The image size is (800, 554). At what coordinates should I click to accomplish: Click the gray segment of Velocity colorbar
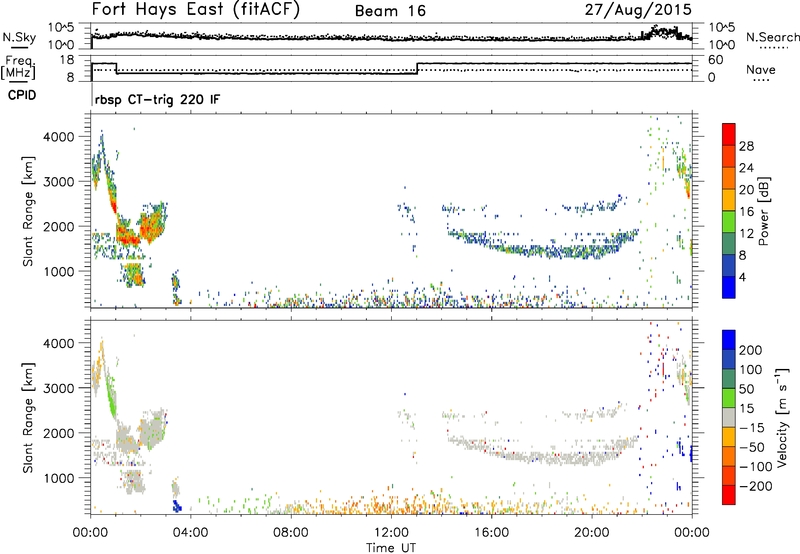coord(729,417)
